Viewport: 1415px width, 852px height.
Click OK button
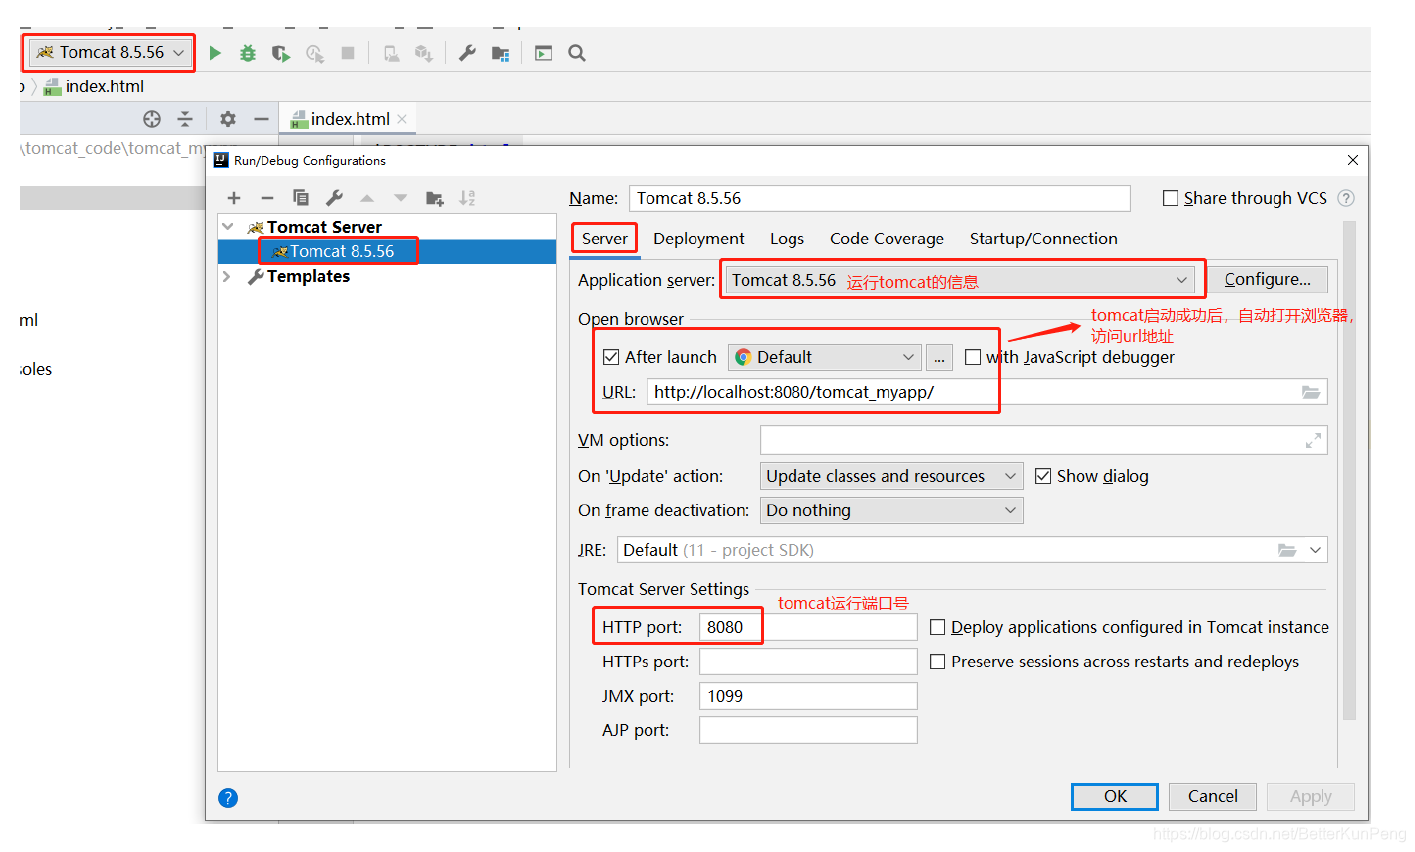(1115, 796)
